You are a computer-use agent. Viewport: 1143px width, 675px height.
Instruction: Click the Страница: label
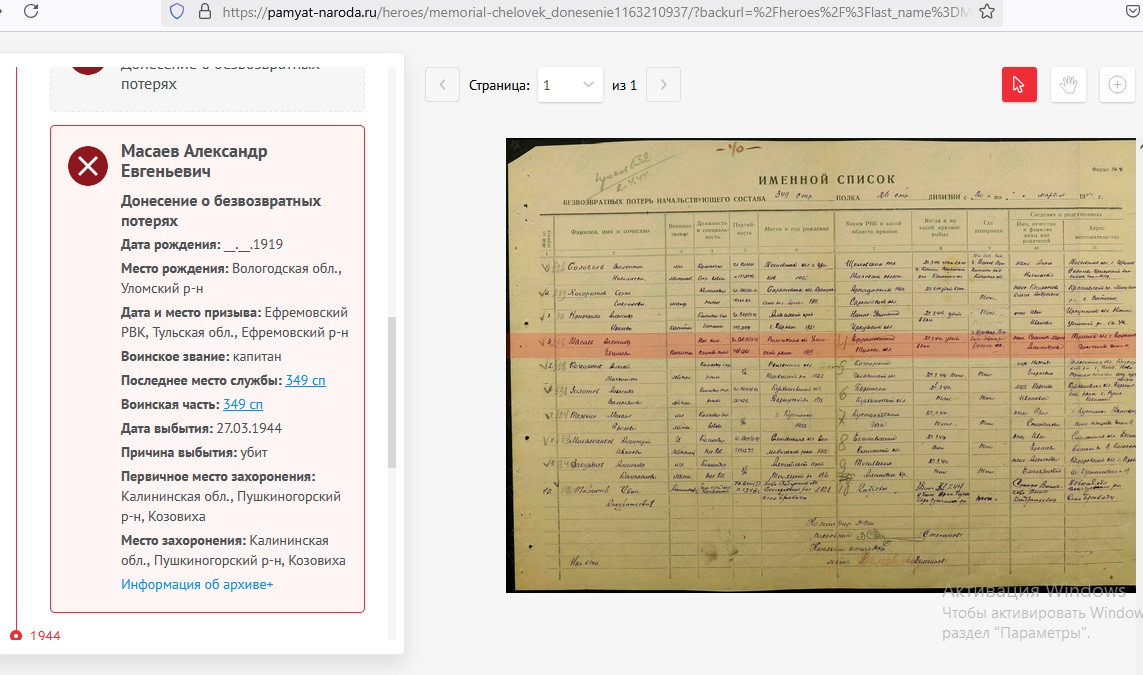[x=499, y=85]
